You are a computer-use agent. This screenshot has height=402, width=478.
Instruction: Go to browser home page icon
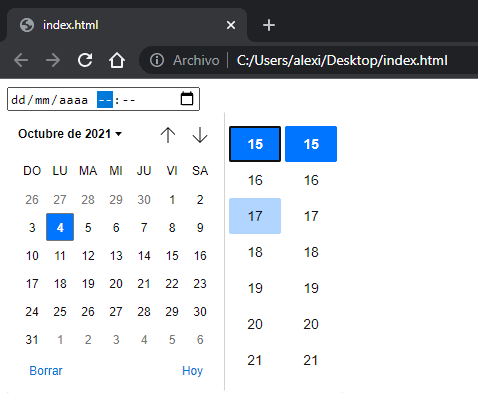click(117, 60)
